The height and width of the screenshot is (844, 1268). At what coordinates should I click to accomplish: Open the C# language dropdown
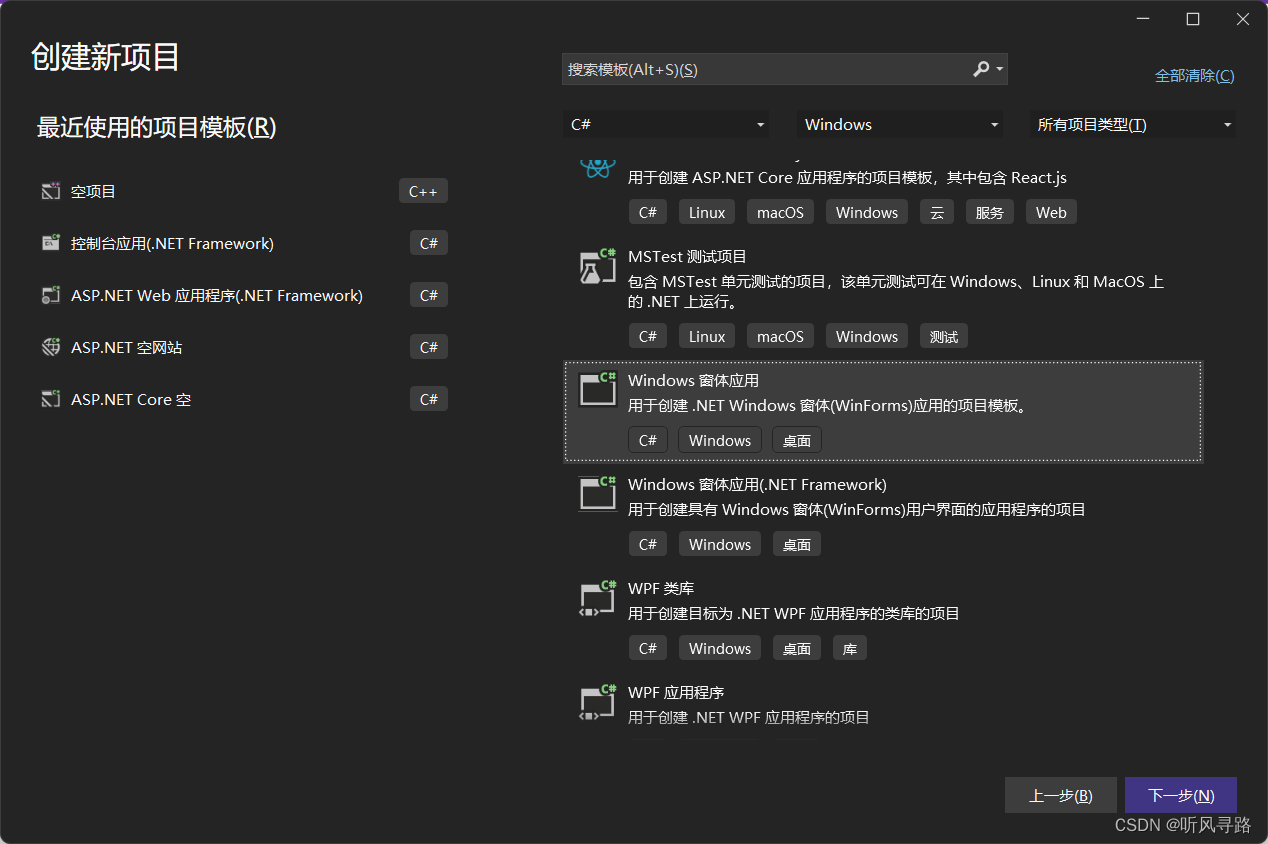click(x=666, y=124)
